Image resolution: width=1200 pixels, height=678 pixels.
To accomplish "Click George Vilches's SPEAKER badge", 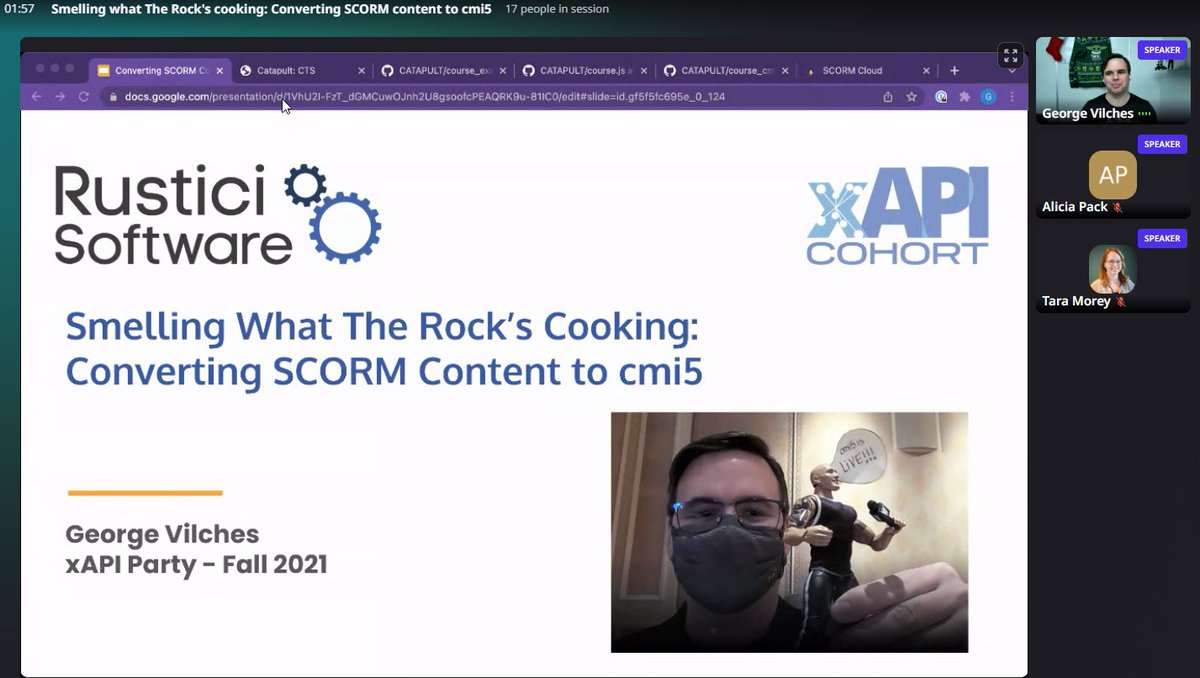I will pyautogui.click(x=1163, y=49).
